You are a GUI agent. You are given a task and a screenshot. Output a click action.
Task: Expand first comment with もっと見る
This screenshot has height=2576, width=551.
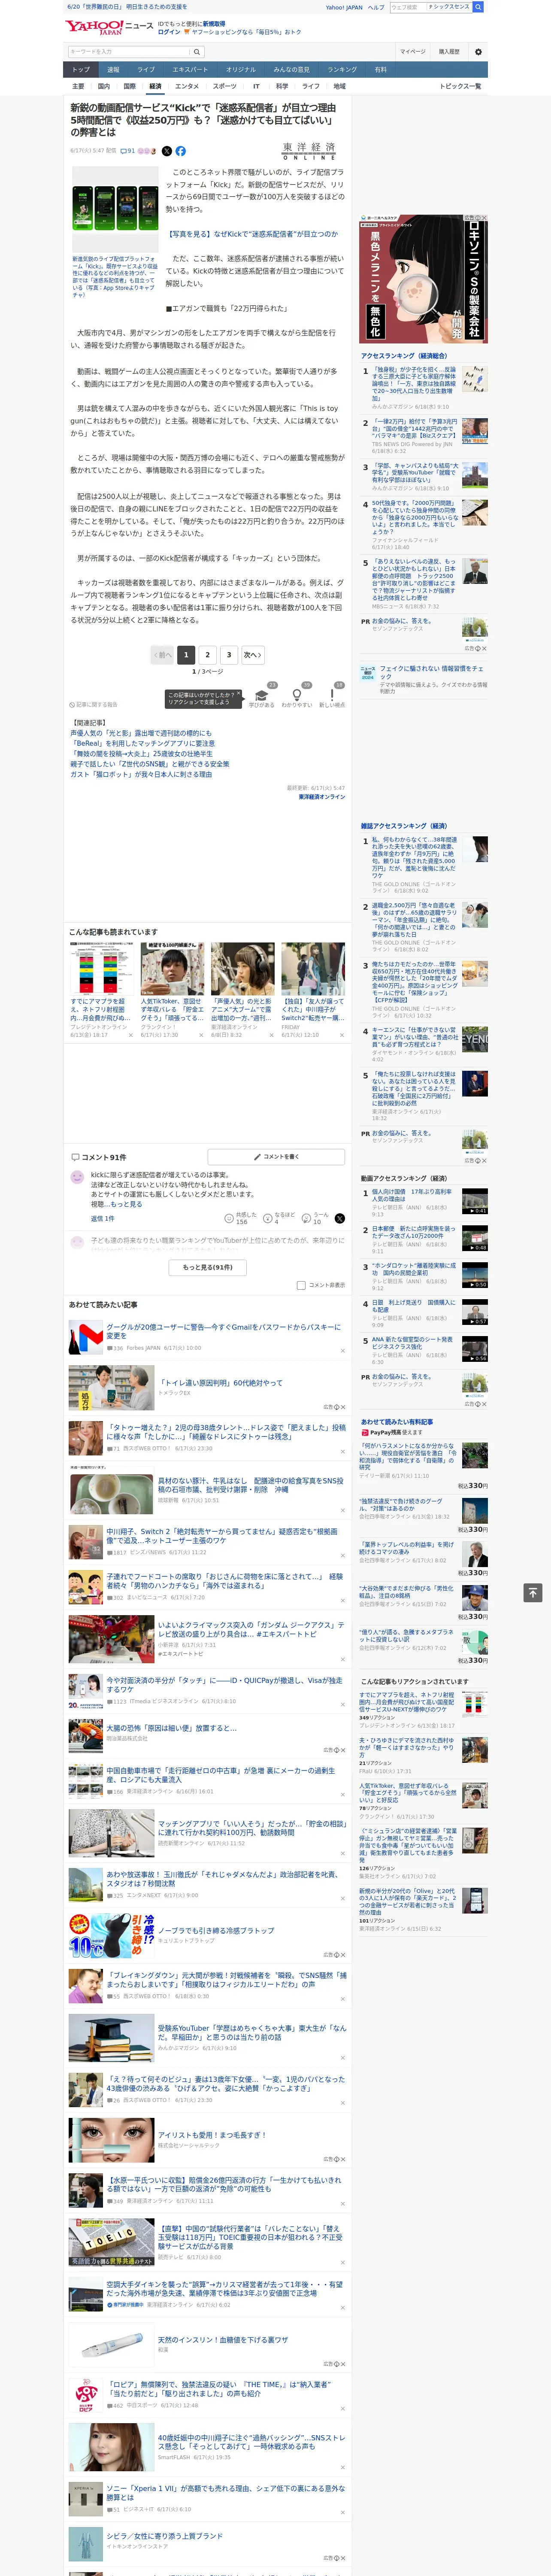click(x=126, y=1204)
